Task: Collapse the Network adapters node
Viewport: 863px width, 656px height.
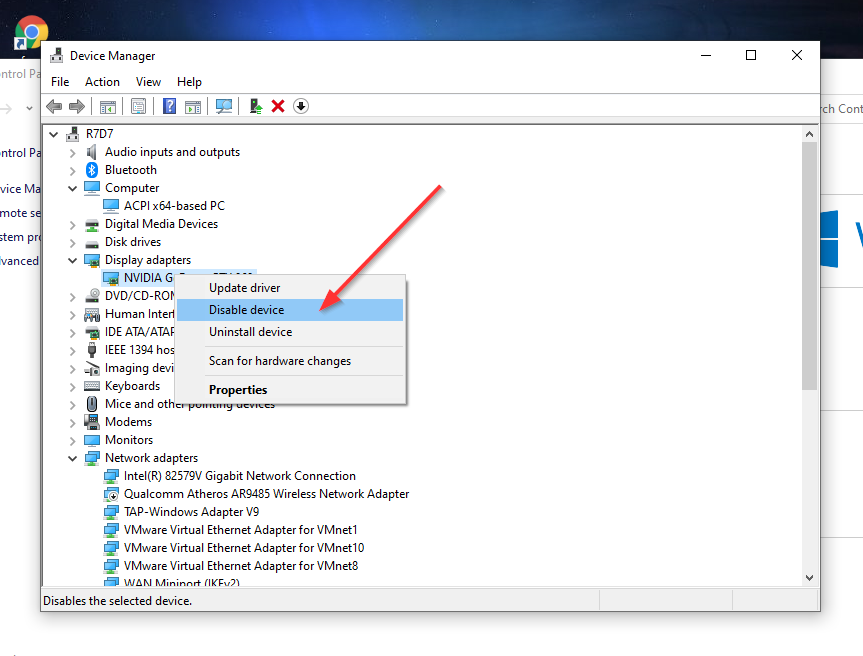Action: pos(72,458)
